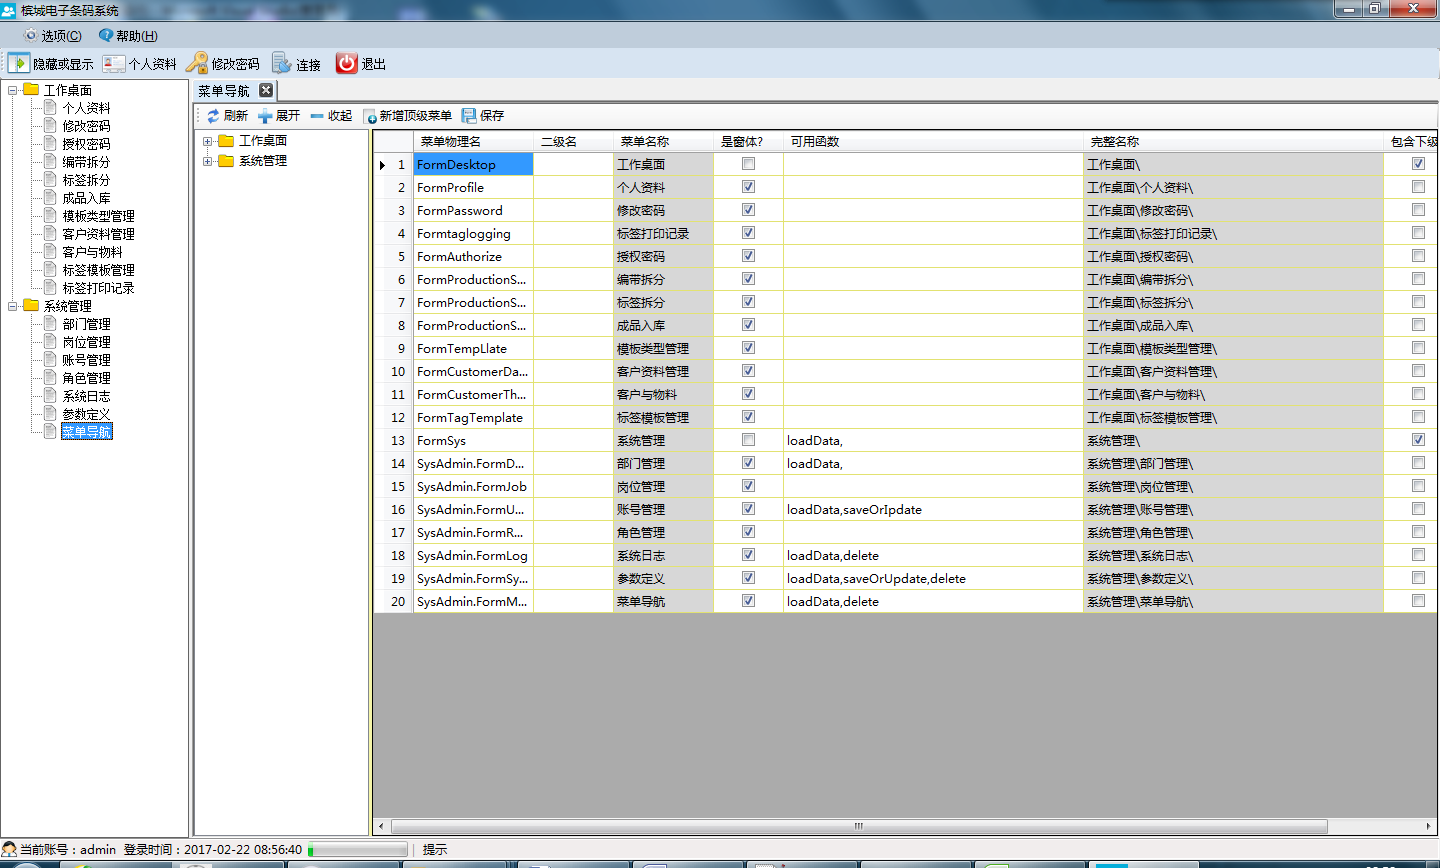Screen dimensions: 1440x868
Task: Click the grid's horizontal scrollbar thumb
Action: click(x=858, y=827)
